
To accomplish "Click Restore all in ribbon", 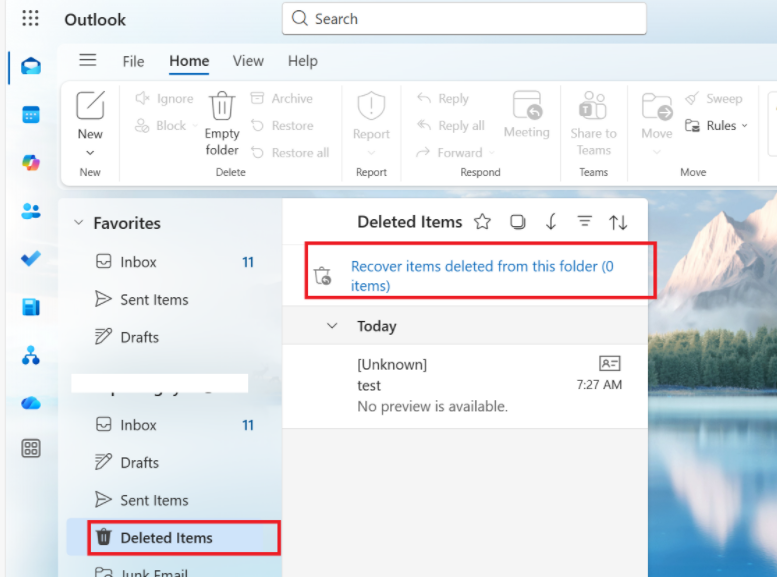I will pyautogui.click(x=290, y=152).
